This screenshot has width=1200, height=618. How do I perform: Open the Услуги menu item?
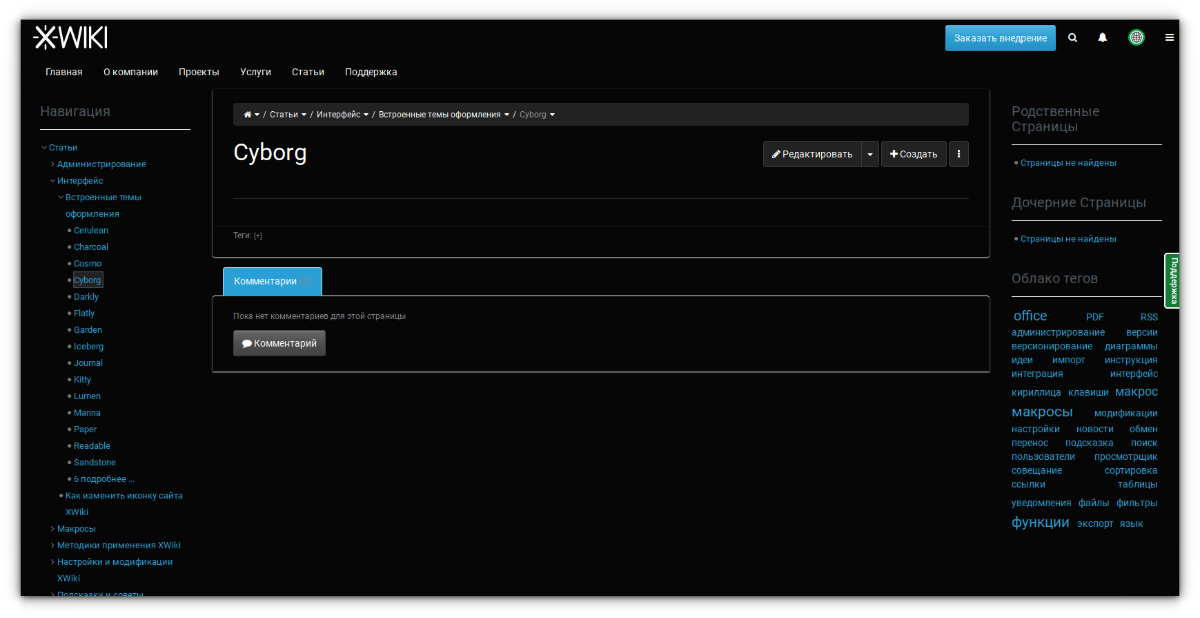pyautogui.click(x=256, y=72)
